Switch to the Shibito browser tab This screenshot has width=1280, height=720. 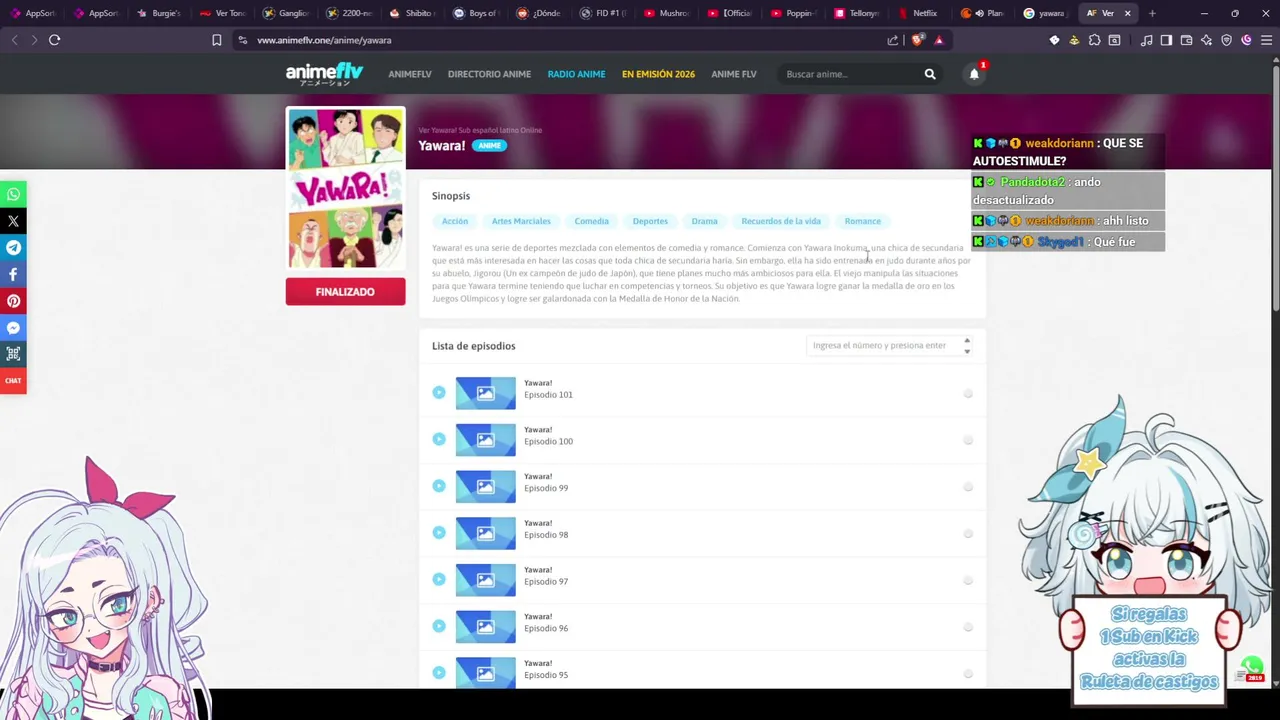(x=412, y=13)
